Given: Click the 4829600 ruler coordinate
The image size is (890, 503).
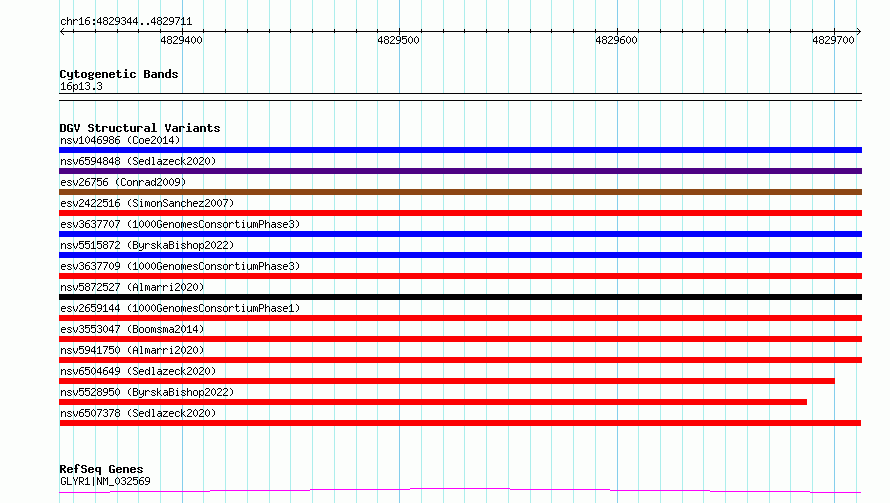Looking at the screenshot, I should [616, 40].
